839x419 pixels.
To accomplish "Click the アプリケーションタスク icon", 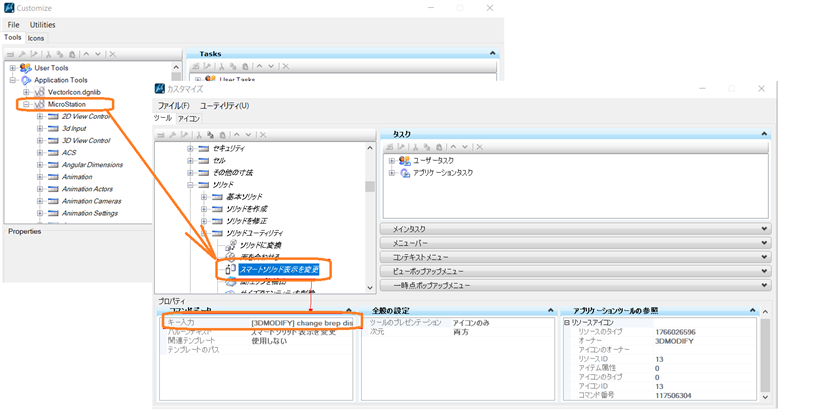I will [x=405, y=173].
